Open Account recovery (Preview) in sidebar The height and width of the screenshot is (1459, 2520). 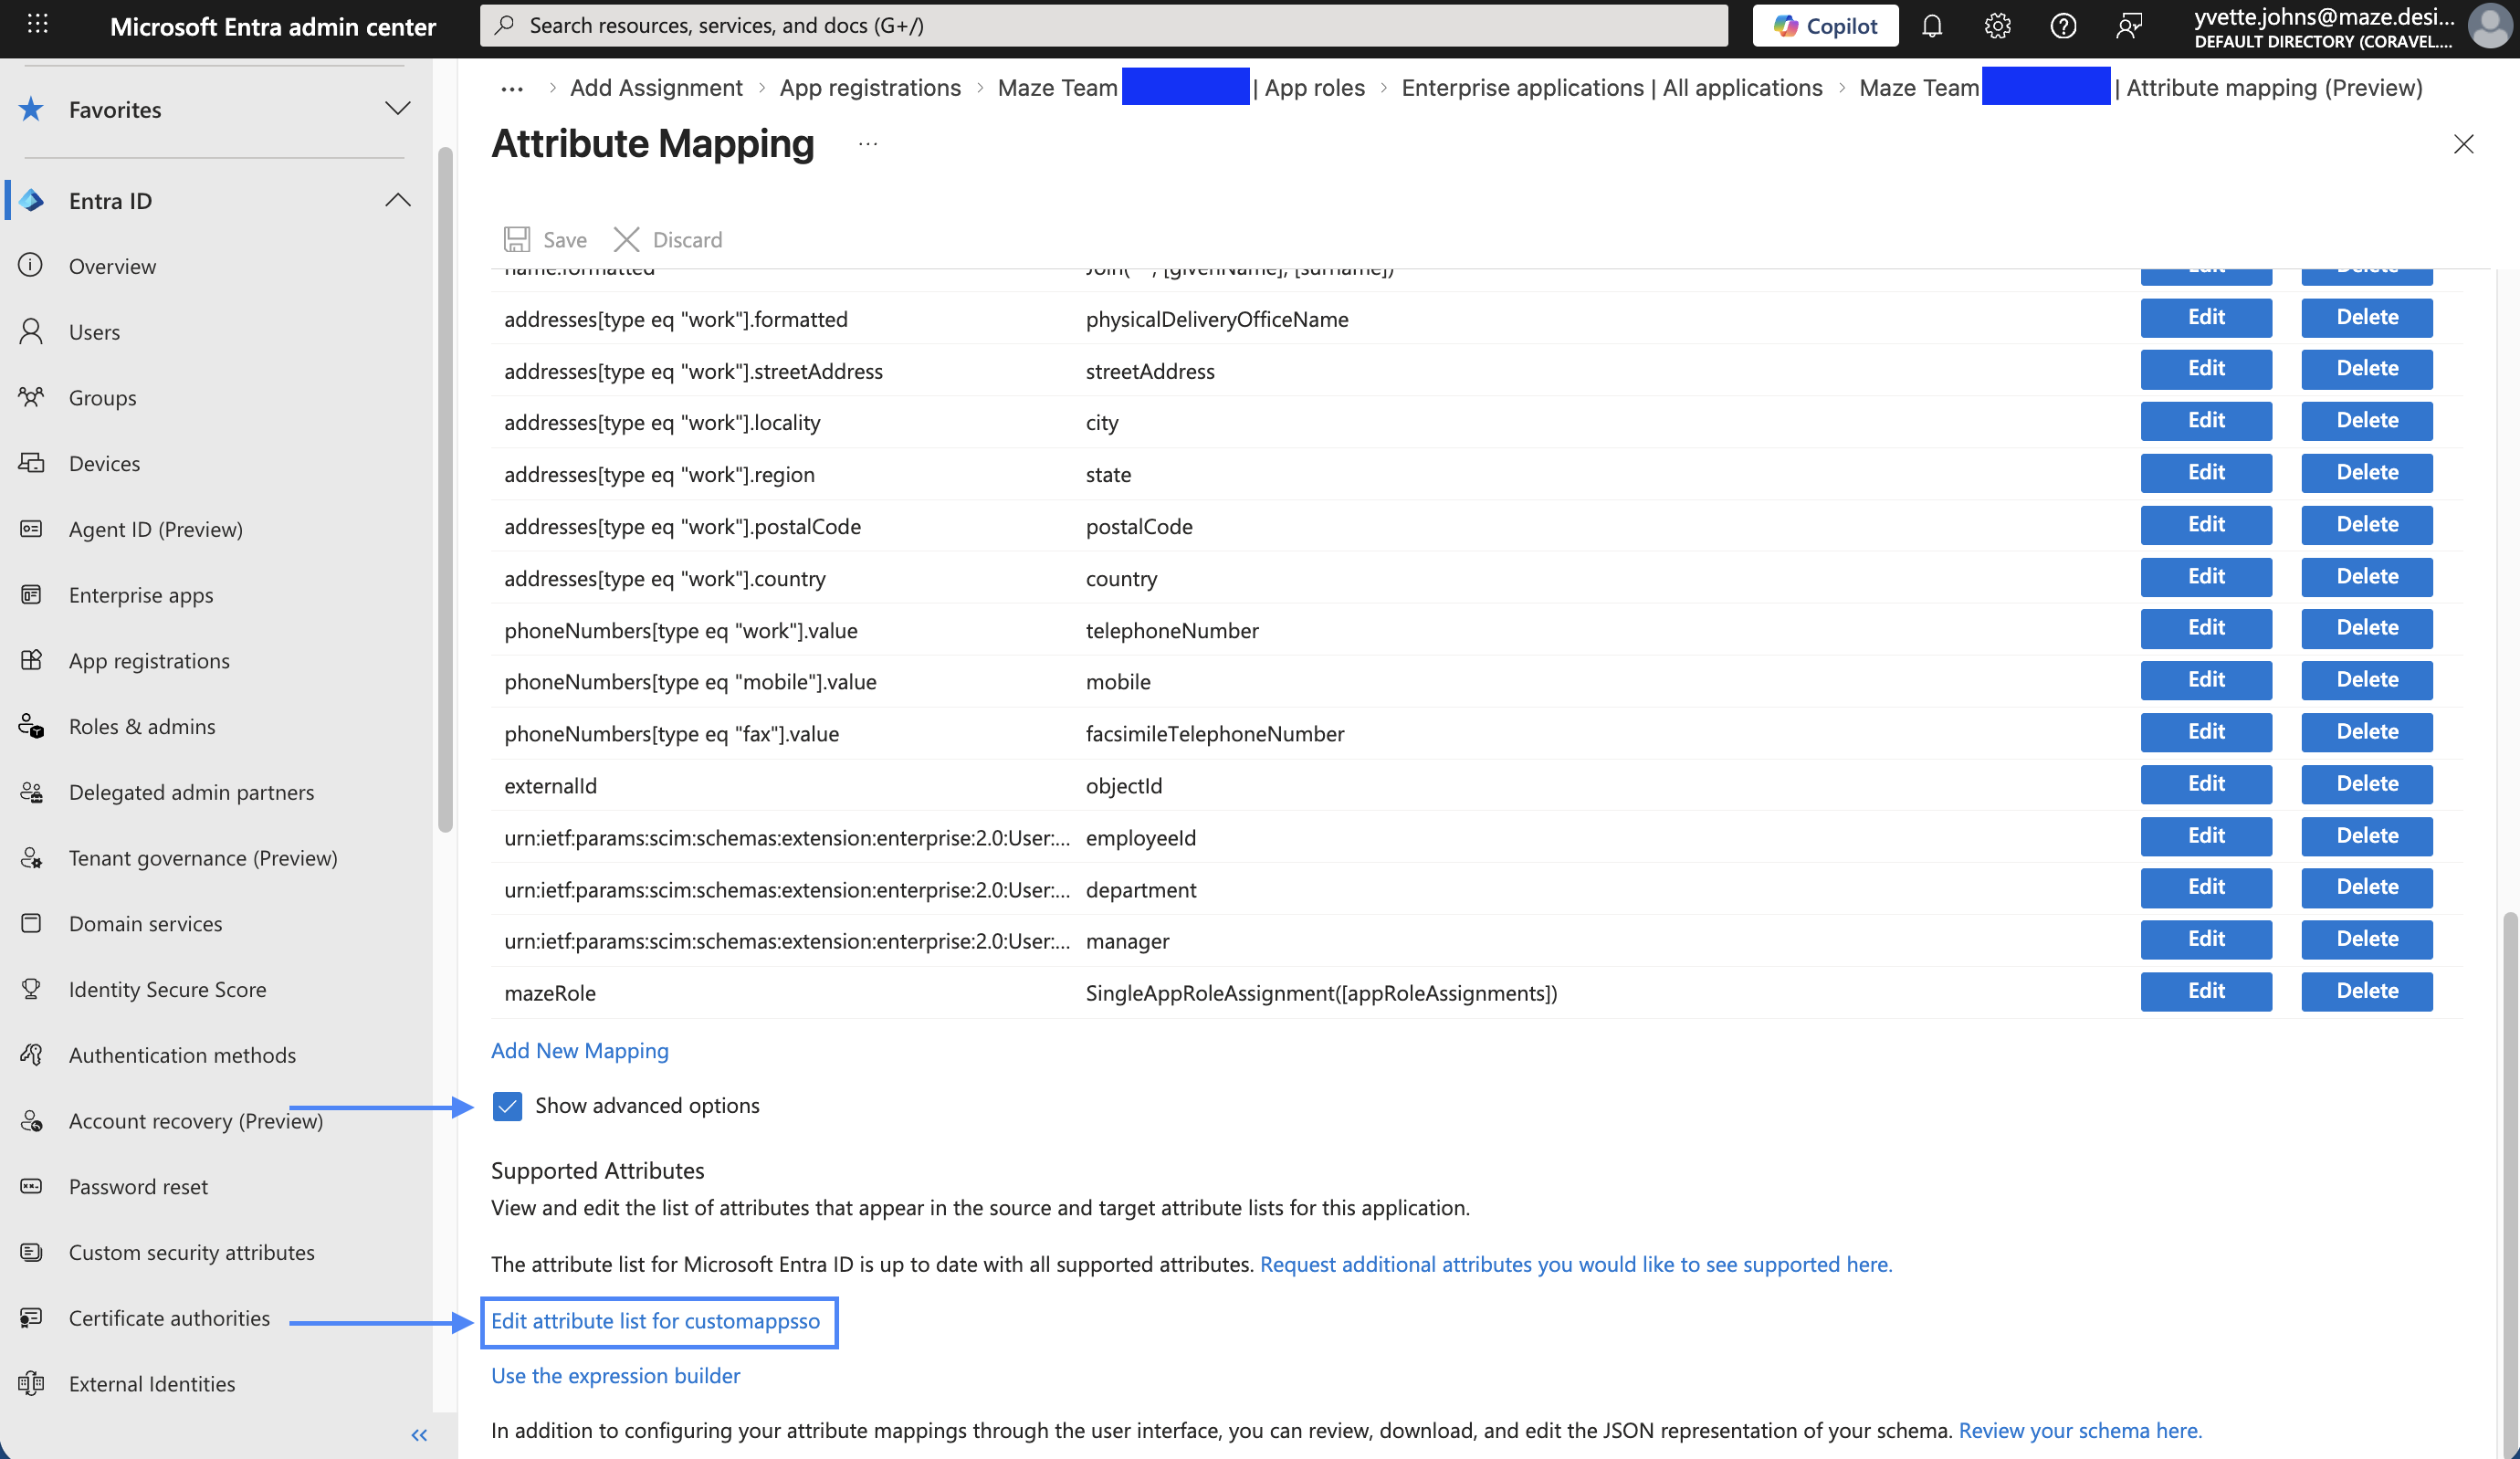(x=196, y=1121)
